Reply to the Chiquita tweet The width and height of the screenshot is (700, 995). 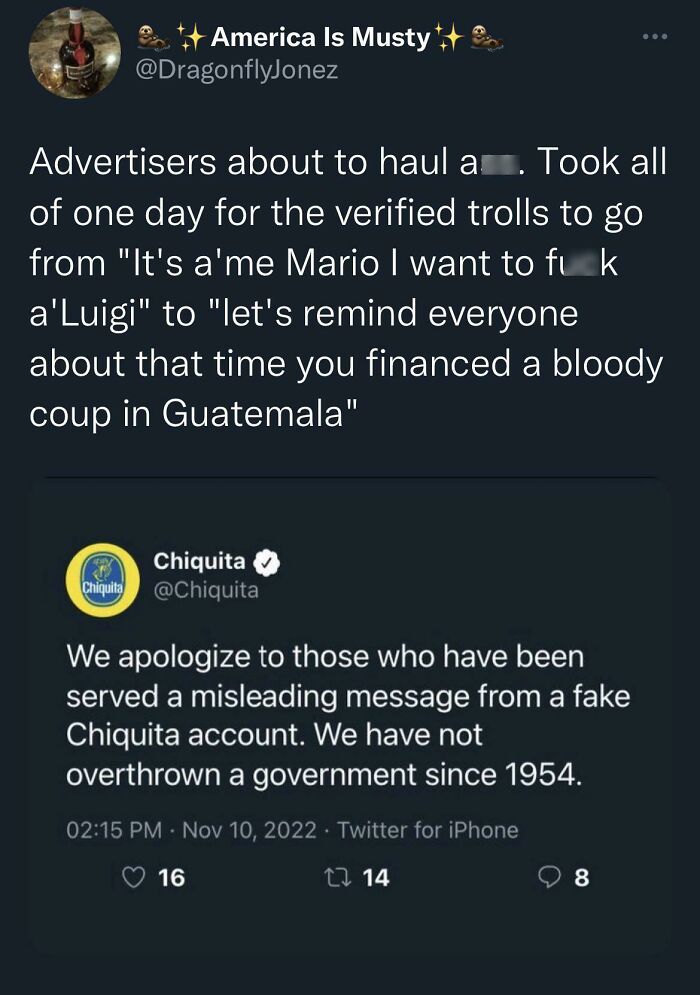point(548,878)
